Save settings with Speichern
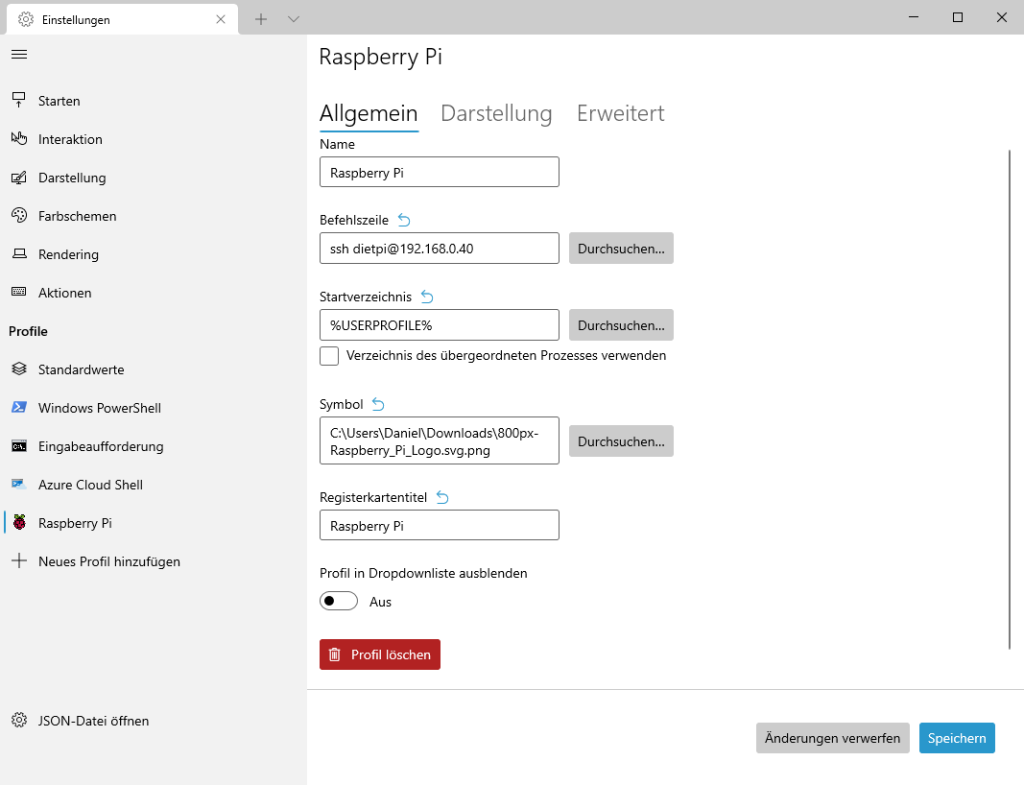1024x785 pixels. (957, 738)
